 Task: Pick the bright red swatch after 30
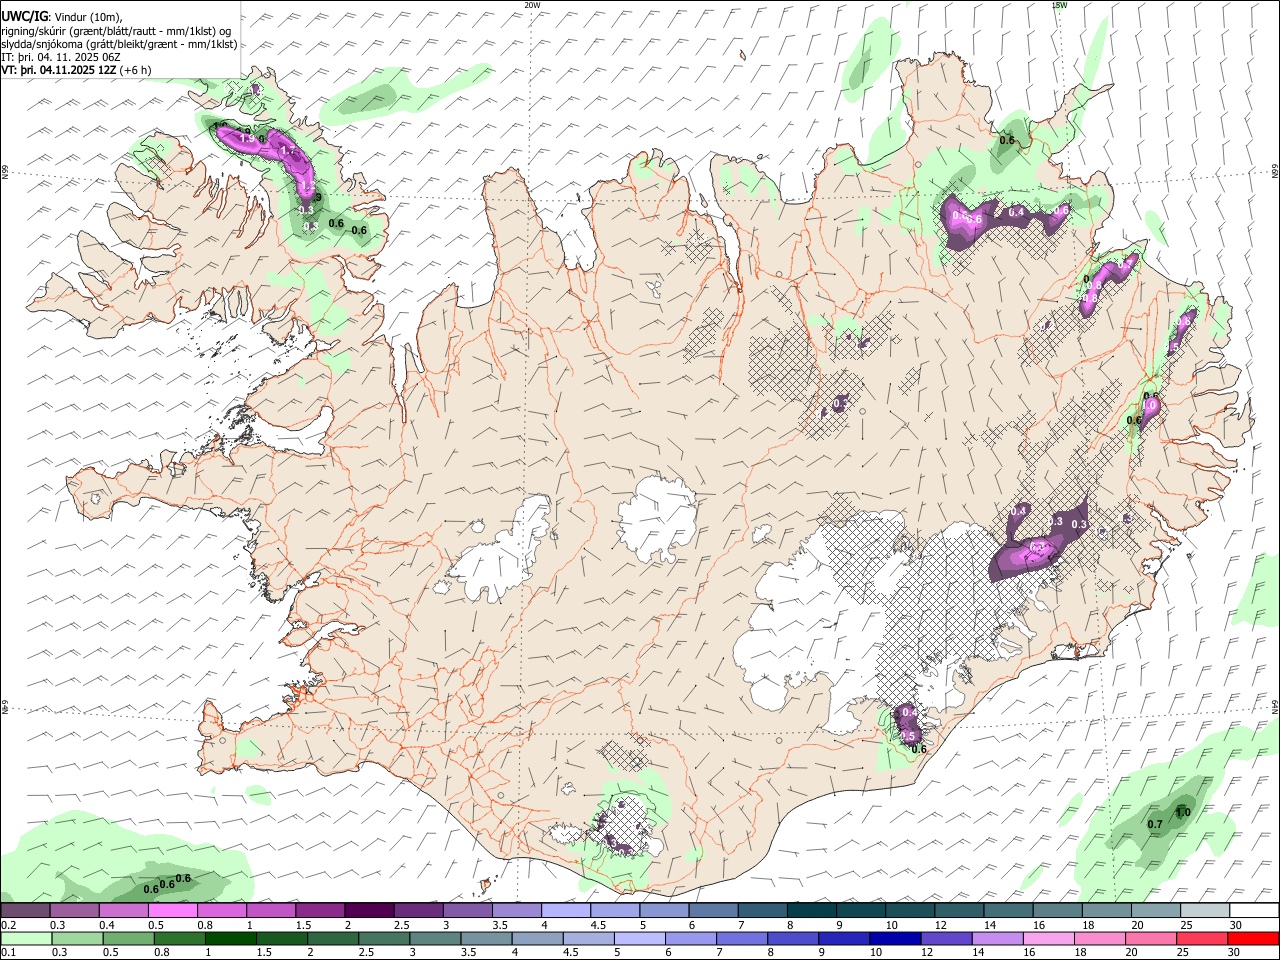coord(1253,938)
